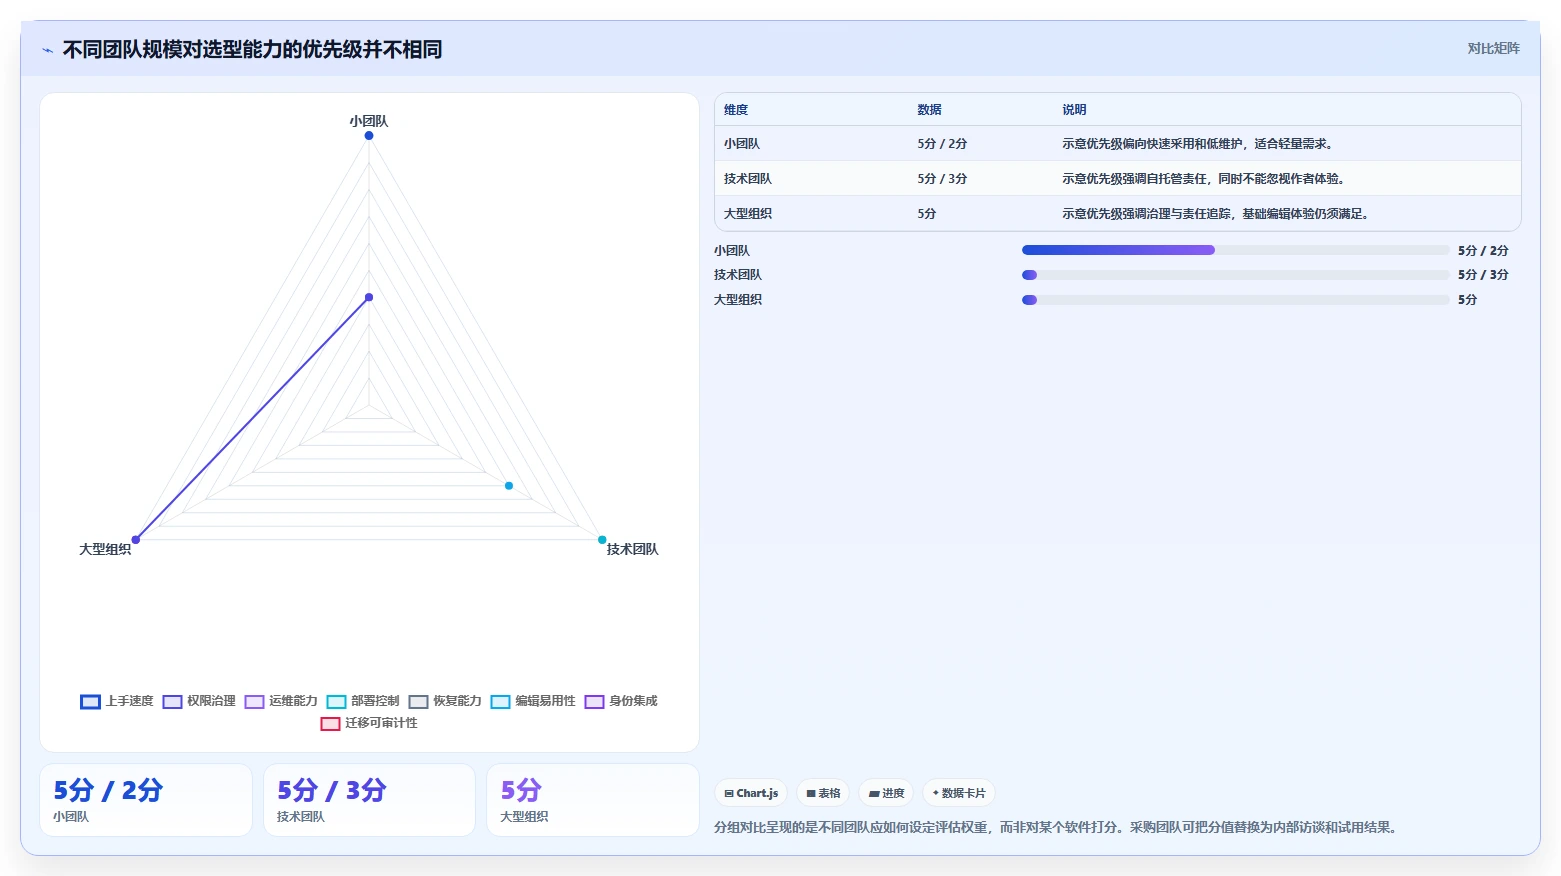Click the 5分 / 3分 value right of progress bar

[1483, 275]
